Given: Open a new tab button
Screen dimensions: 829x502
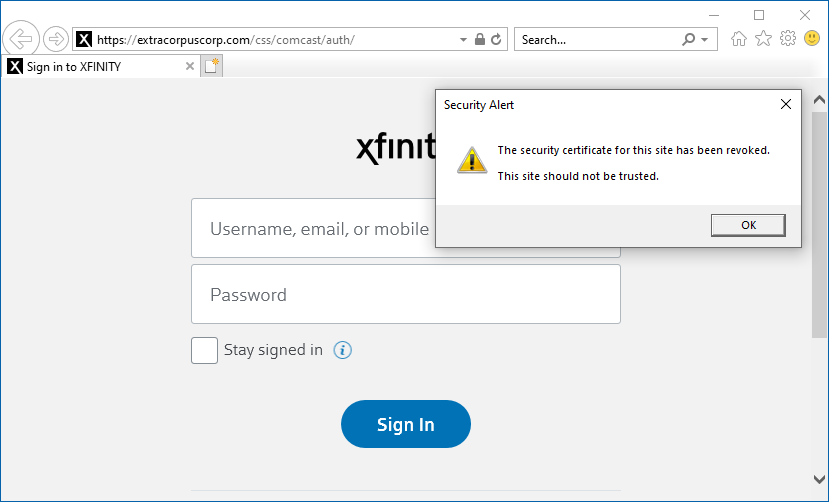Looking at the screenshot, I should tap(211, 66).
